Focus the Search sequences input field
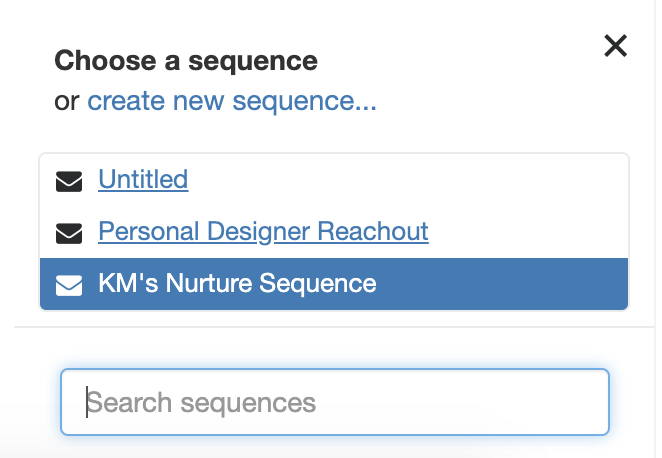 [335, 402]
